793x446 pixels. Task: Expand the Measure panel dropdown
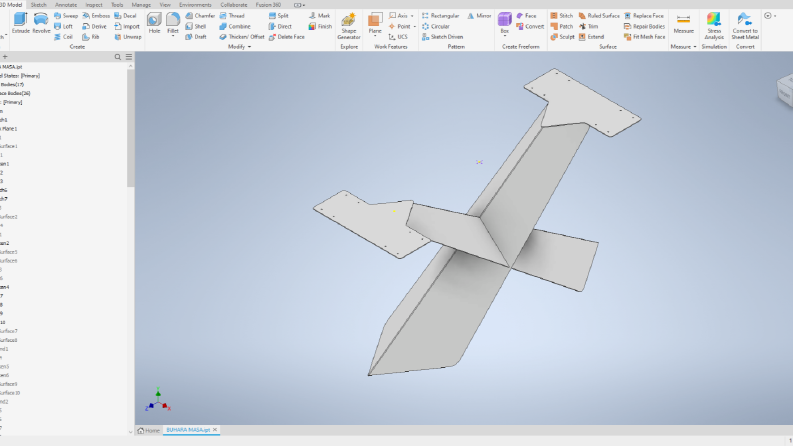695,47
